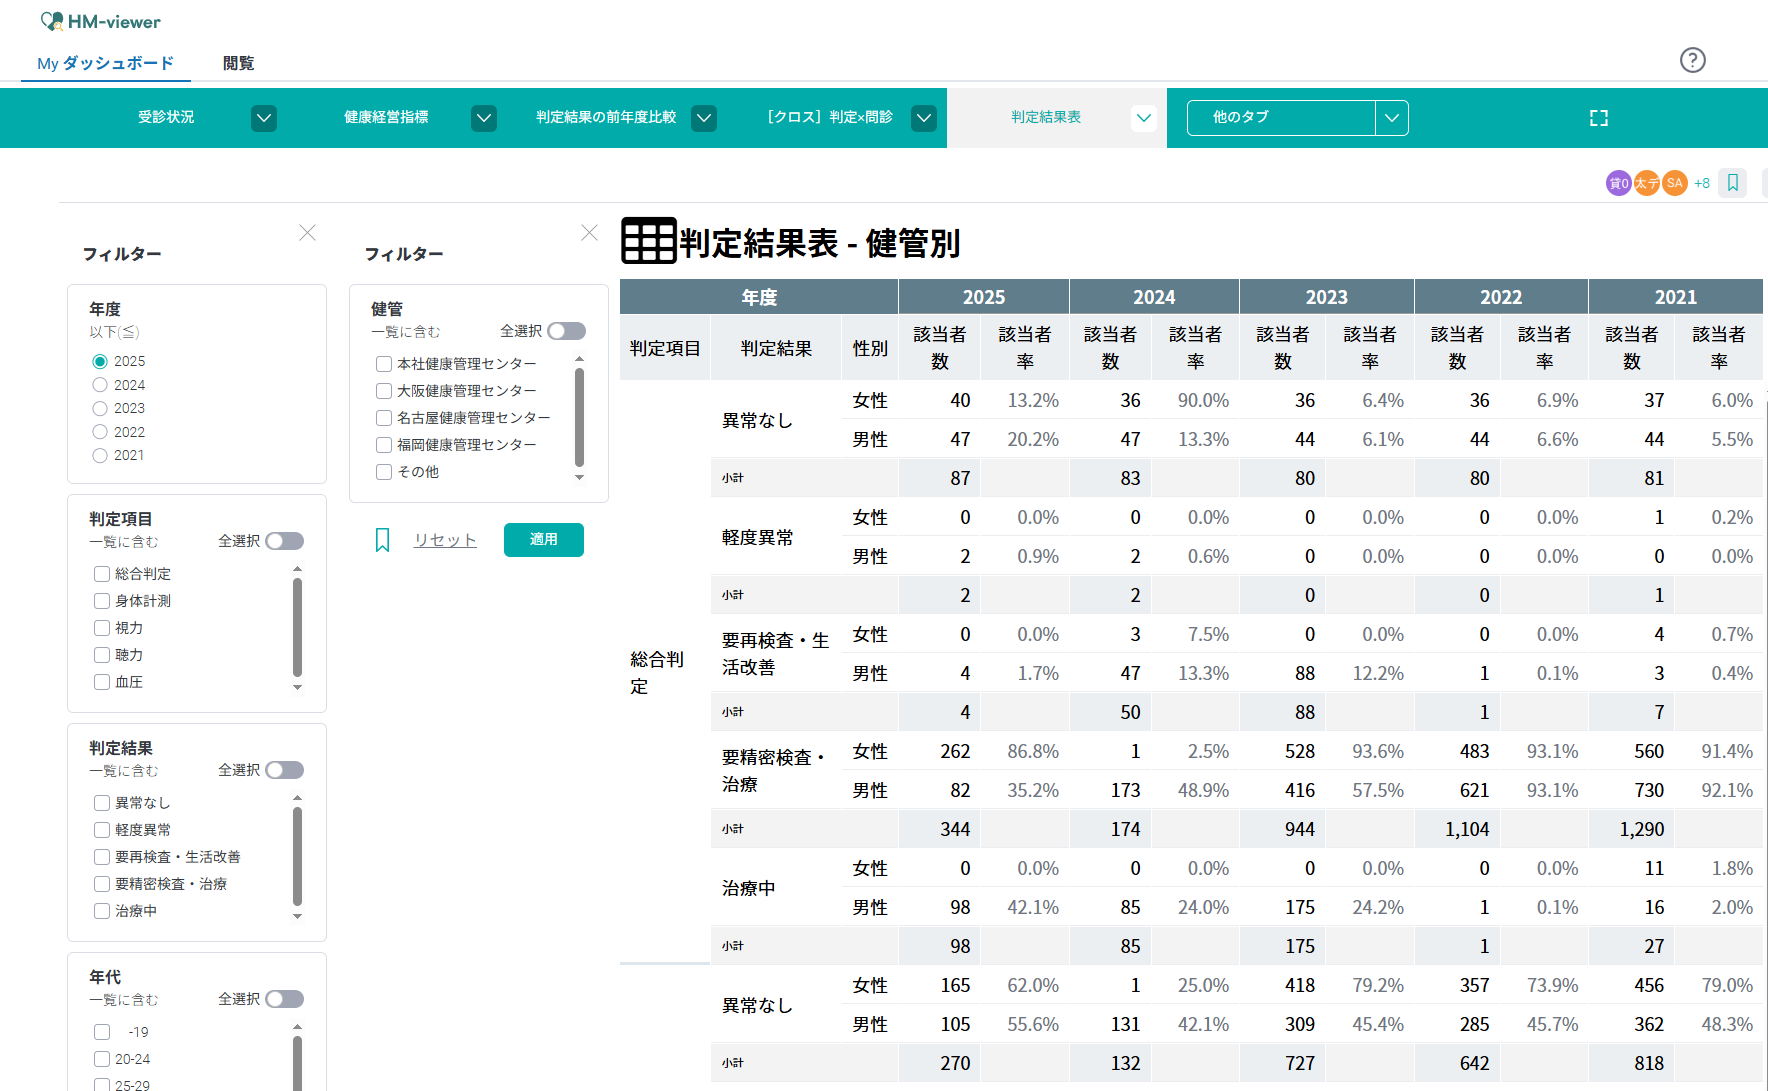Close the left フィルター panel
This screenshot has width=1768, height=1091.
pos(307,233)
